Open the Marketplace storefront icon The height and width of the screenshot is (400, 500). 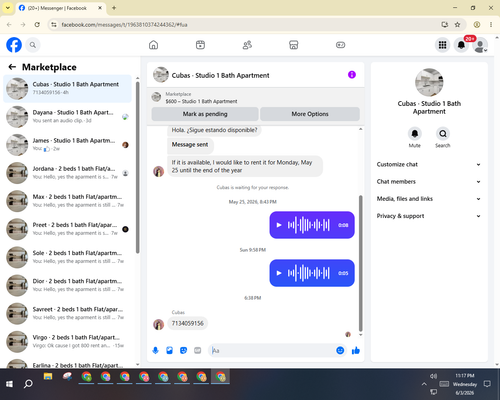294,45
